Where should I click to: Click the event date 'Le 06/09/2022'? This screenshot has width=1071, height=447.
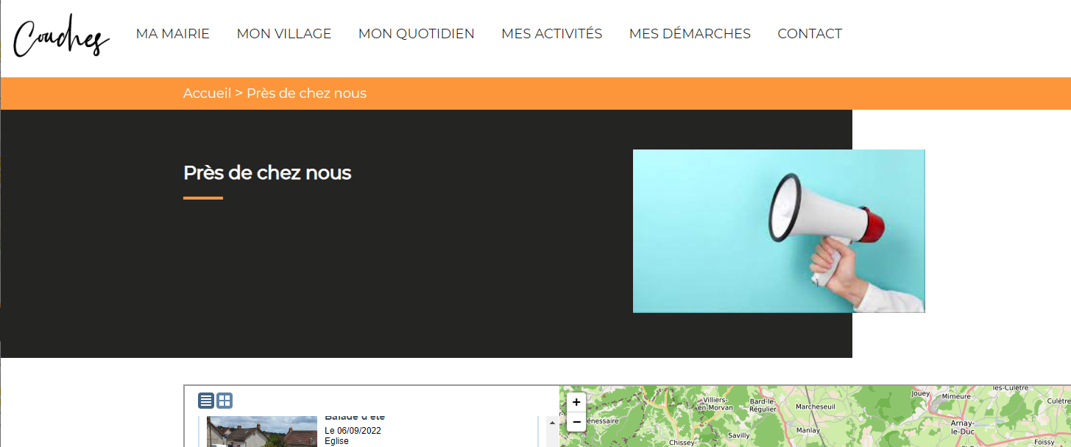pyautogui.click(x=353, y=431)
